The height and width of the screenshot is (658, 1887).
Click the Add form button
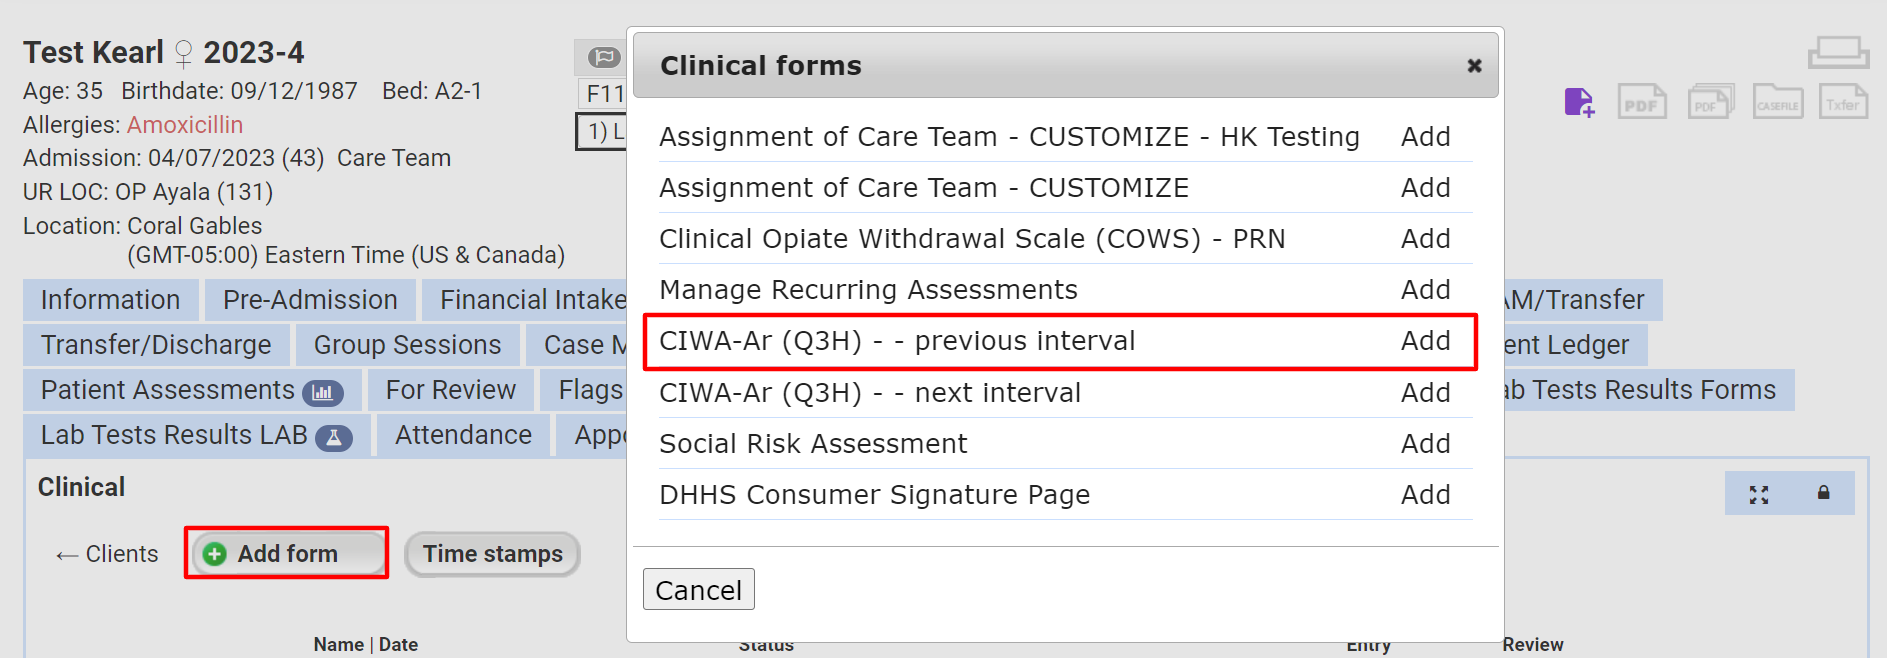coord(286,554)
